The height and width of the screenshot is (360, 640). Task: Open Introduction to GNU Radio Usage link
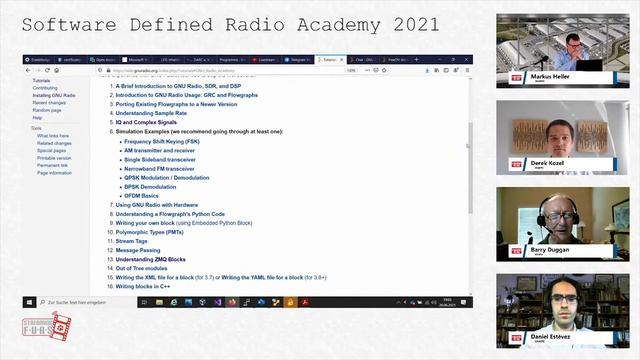click(x=187, y=95)
